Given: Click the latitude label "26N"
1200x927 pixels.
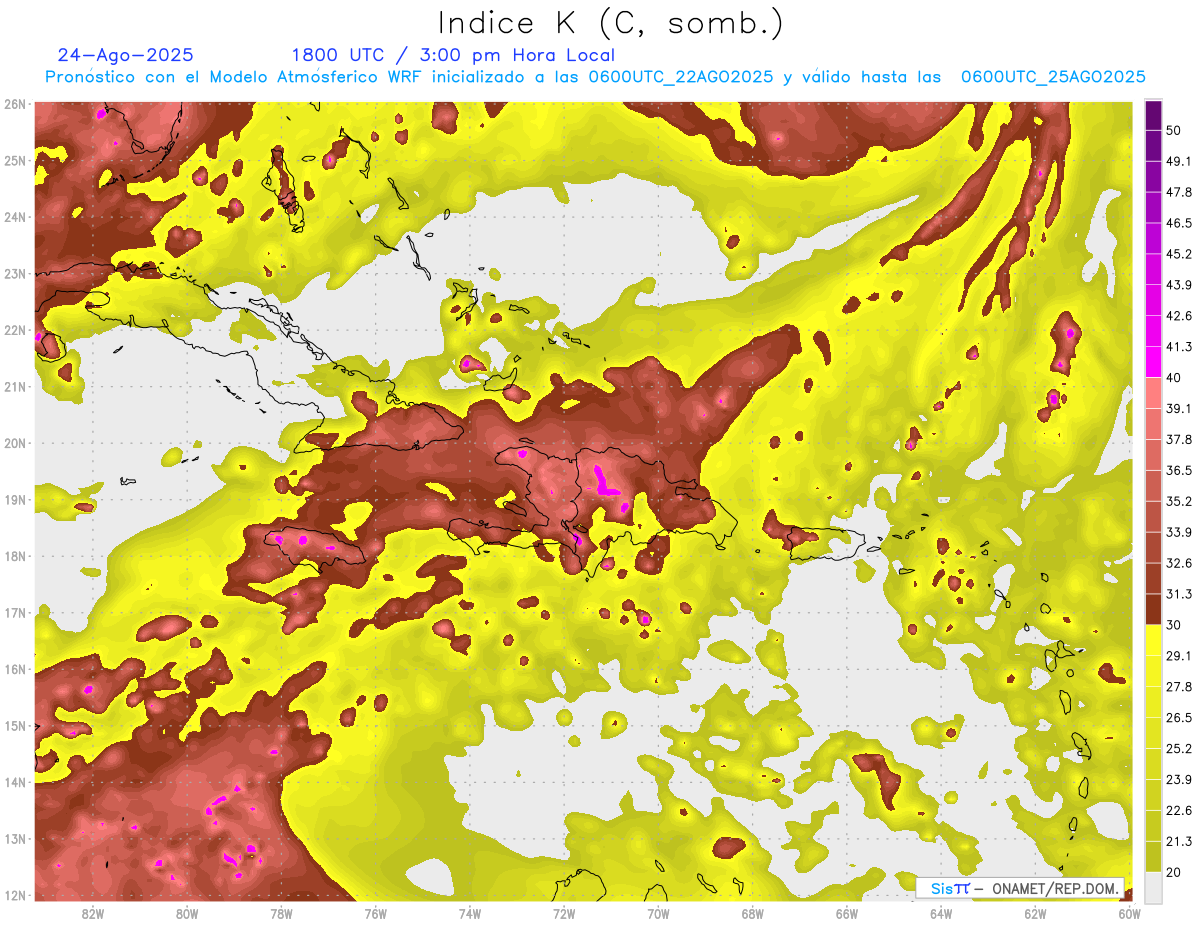Looking at the screenshot, I should pyautogui.click(x=15, y=104).
